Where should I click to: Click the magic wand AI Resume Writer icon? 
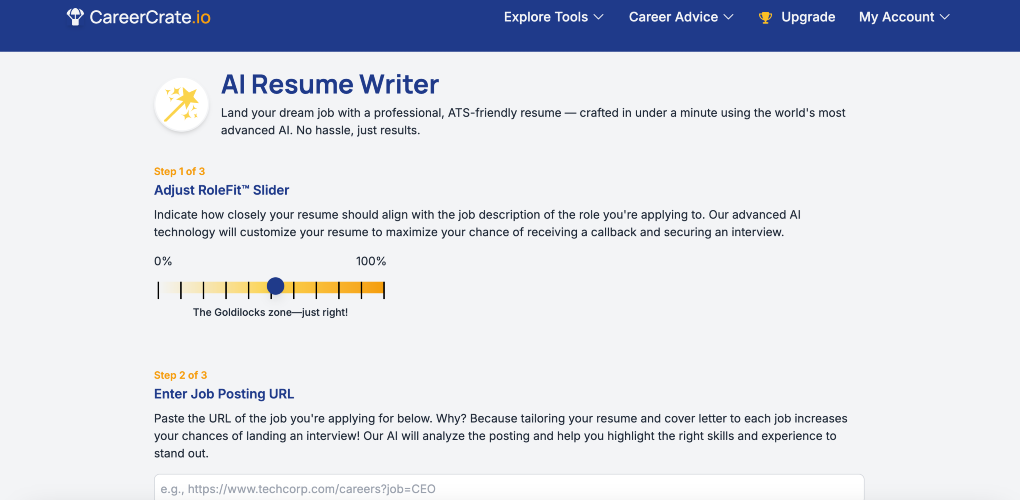point(181,105)
